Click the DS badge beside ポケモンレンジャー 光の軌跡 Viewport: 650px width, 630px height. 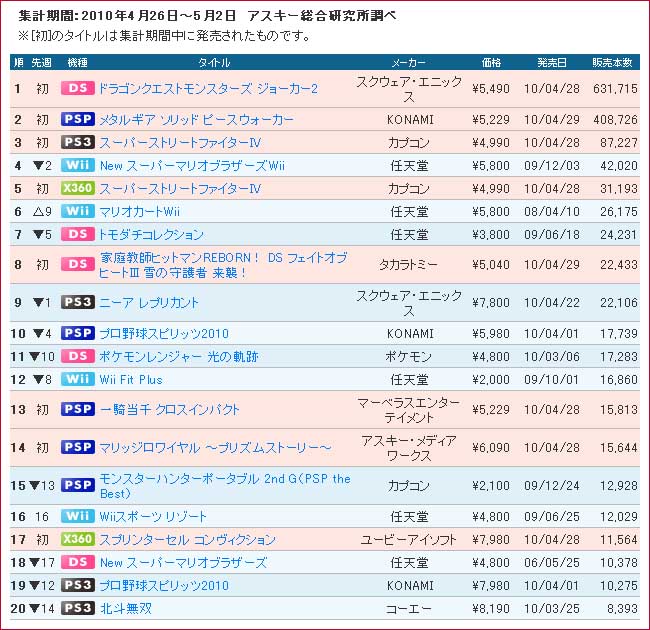[x=78, y=356]
